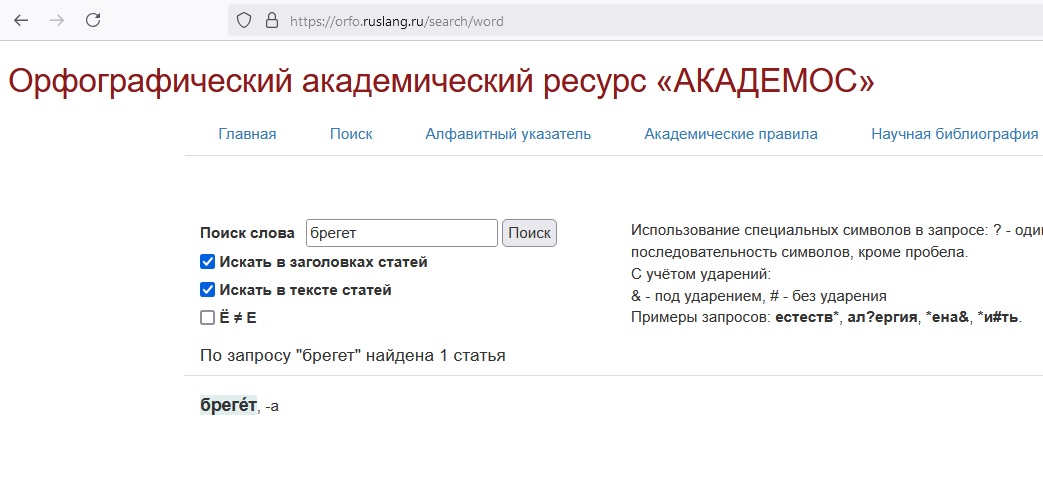Click the browser Forward arrow
The image size is (1043, 502).
coord(57,20)
